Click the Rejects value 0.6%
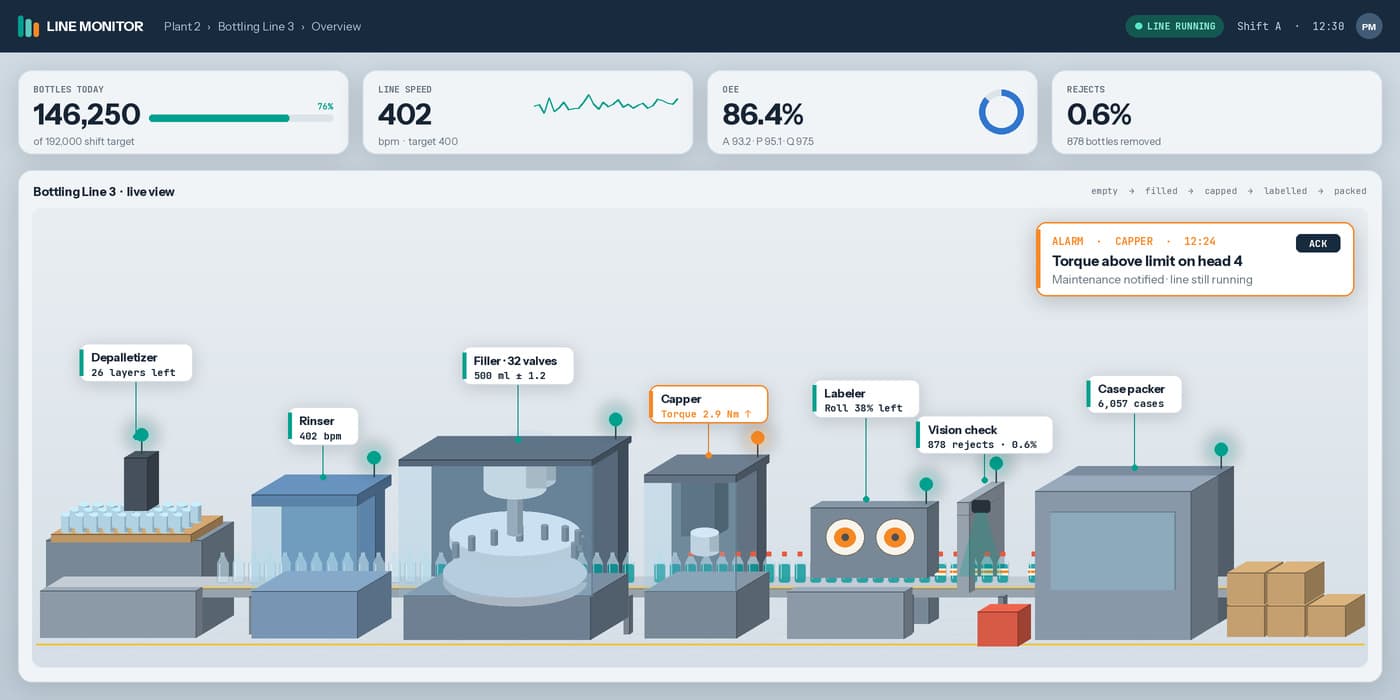Viewport: 1400px width, 700px height. pyautogui.click(x=1099, y=114)
